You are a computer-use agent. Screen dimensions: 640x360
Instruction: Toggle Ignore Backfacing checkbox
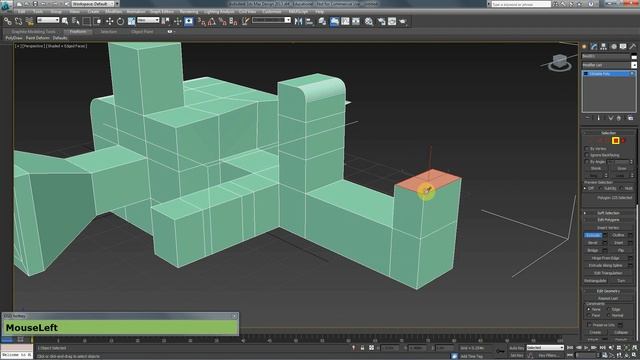(587, 156)
